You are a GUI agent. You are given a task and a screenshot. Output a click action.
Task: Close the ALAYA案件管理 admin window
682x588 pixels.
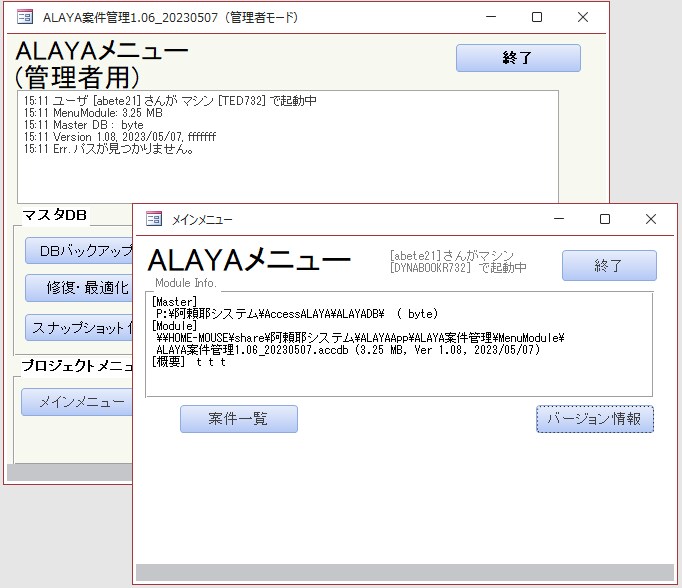(x=583, y=17)
